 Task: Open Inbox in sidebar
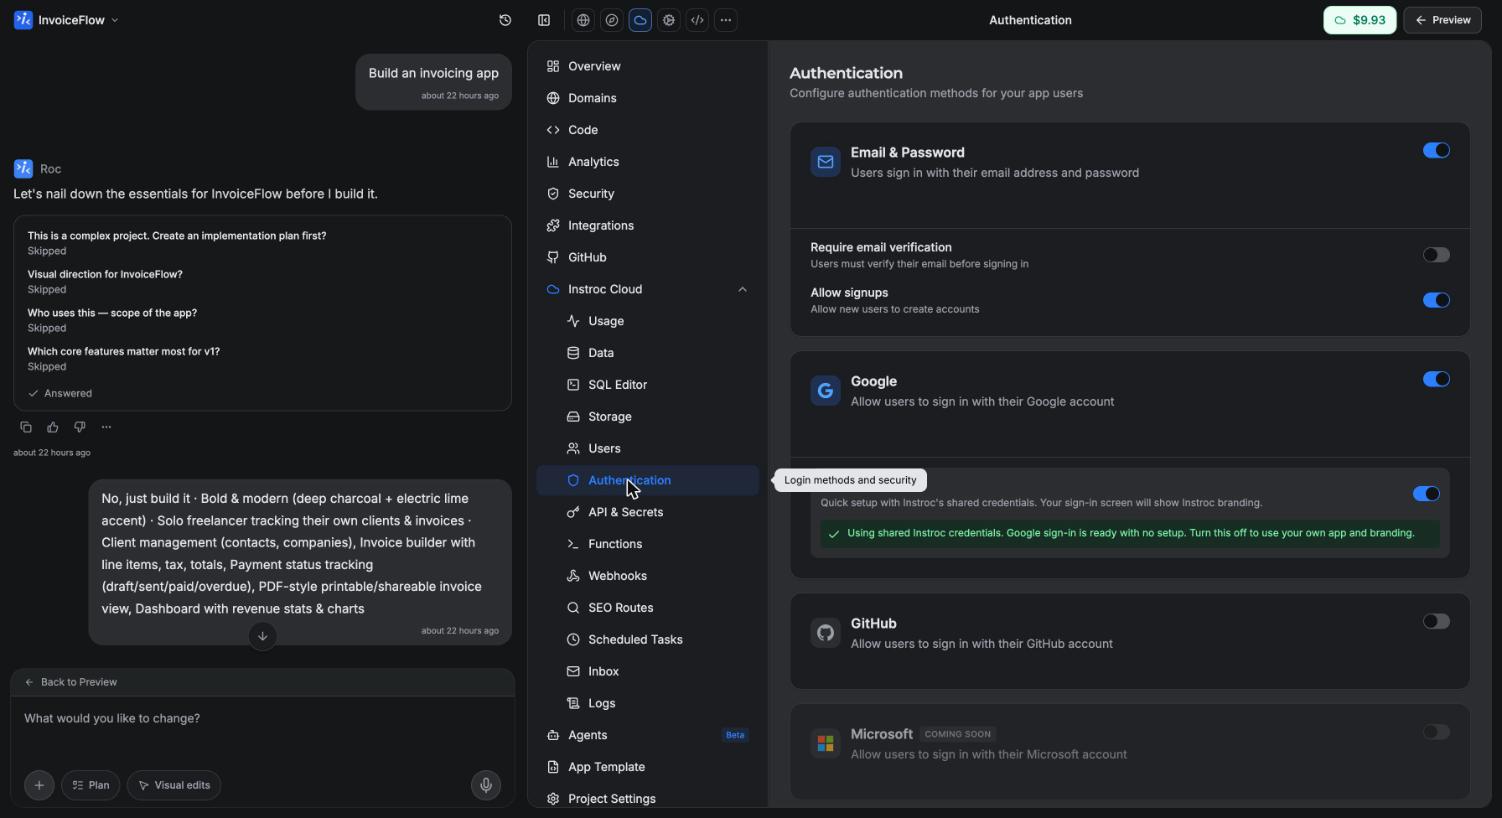pos(648,672)
